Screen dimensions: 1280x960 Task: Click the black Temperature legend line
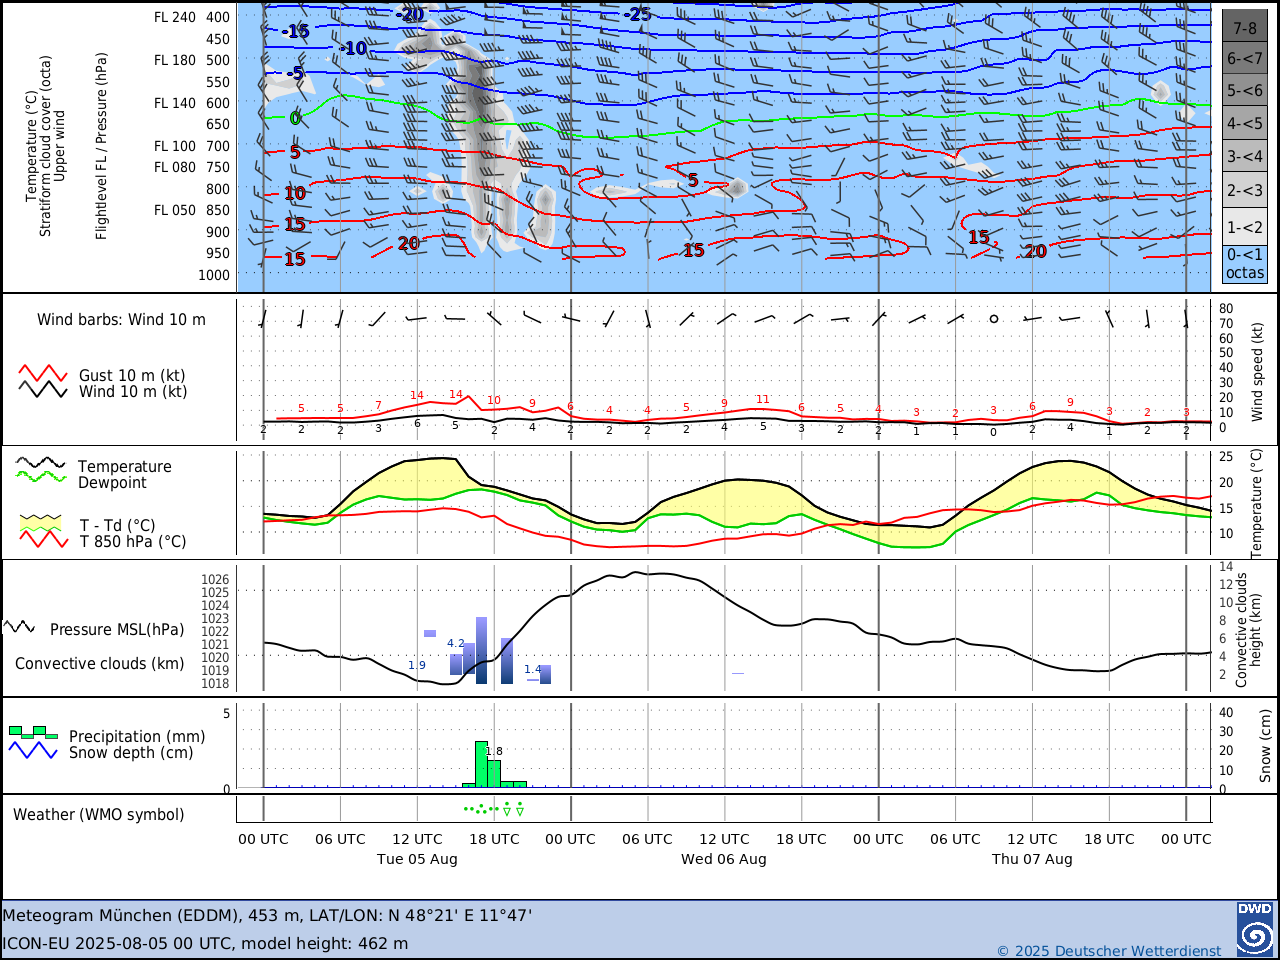pos(41,463)
